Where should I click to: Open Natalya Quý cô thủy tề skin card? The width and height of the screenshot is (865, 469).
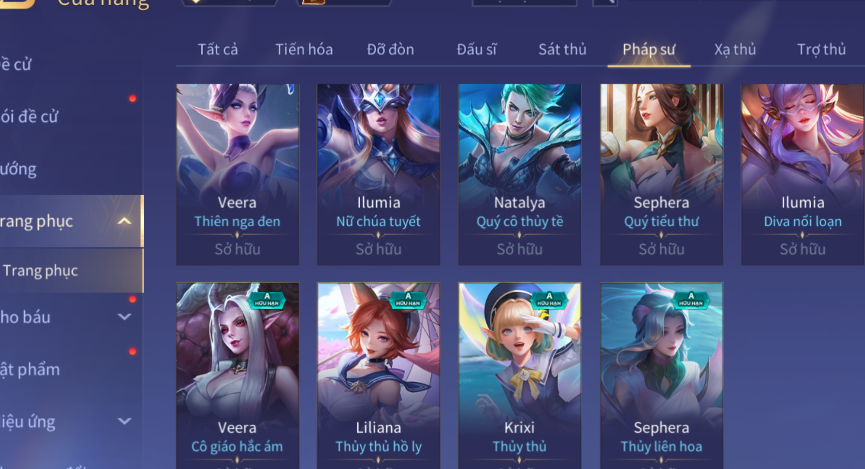(x=520, y=174)
